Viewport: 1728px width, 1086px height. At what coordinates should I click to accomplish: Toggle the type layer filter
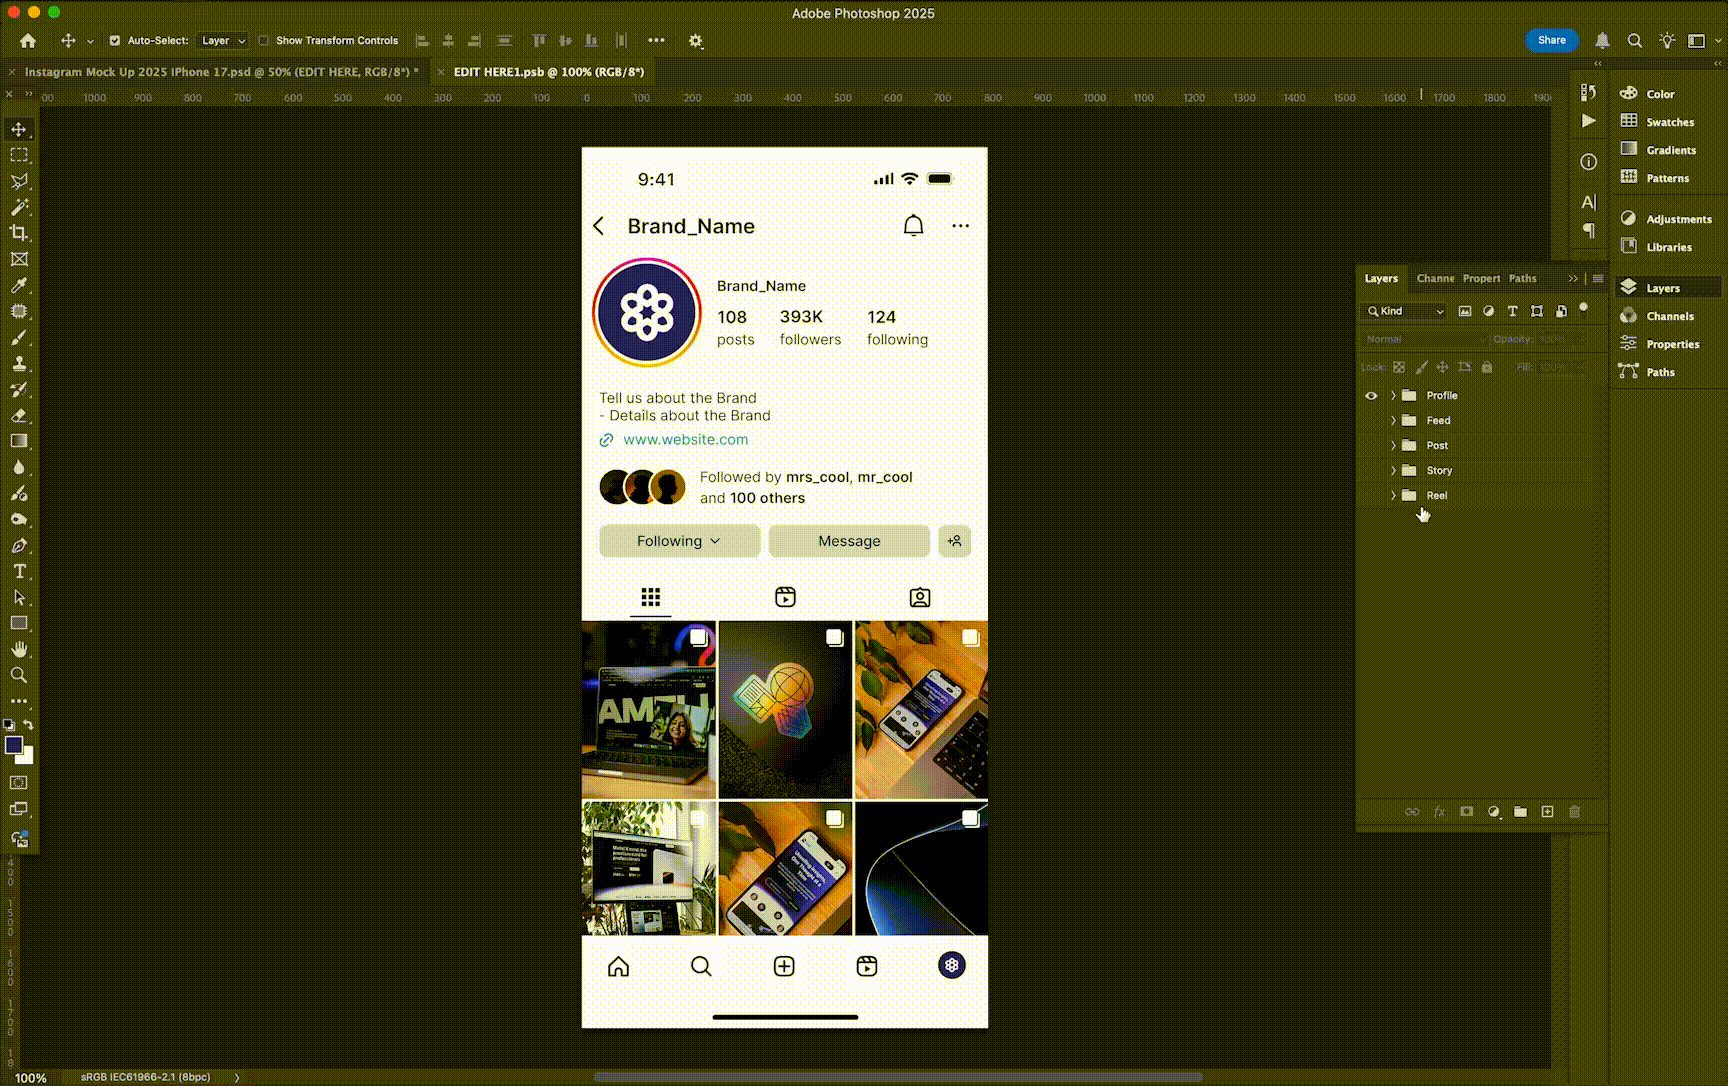click(x=1513, y=311)
